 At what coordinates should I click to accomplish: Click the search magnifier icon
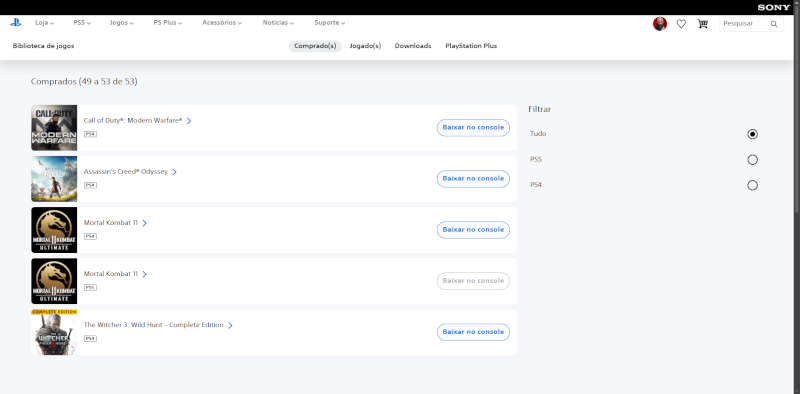coord(774,24)
